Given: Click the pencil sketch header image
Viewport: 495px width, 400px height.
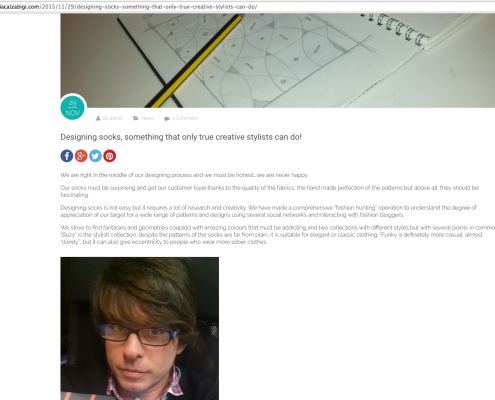Looking at the screenshot, I should tap(278, 61).
